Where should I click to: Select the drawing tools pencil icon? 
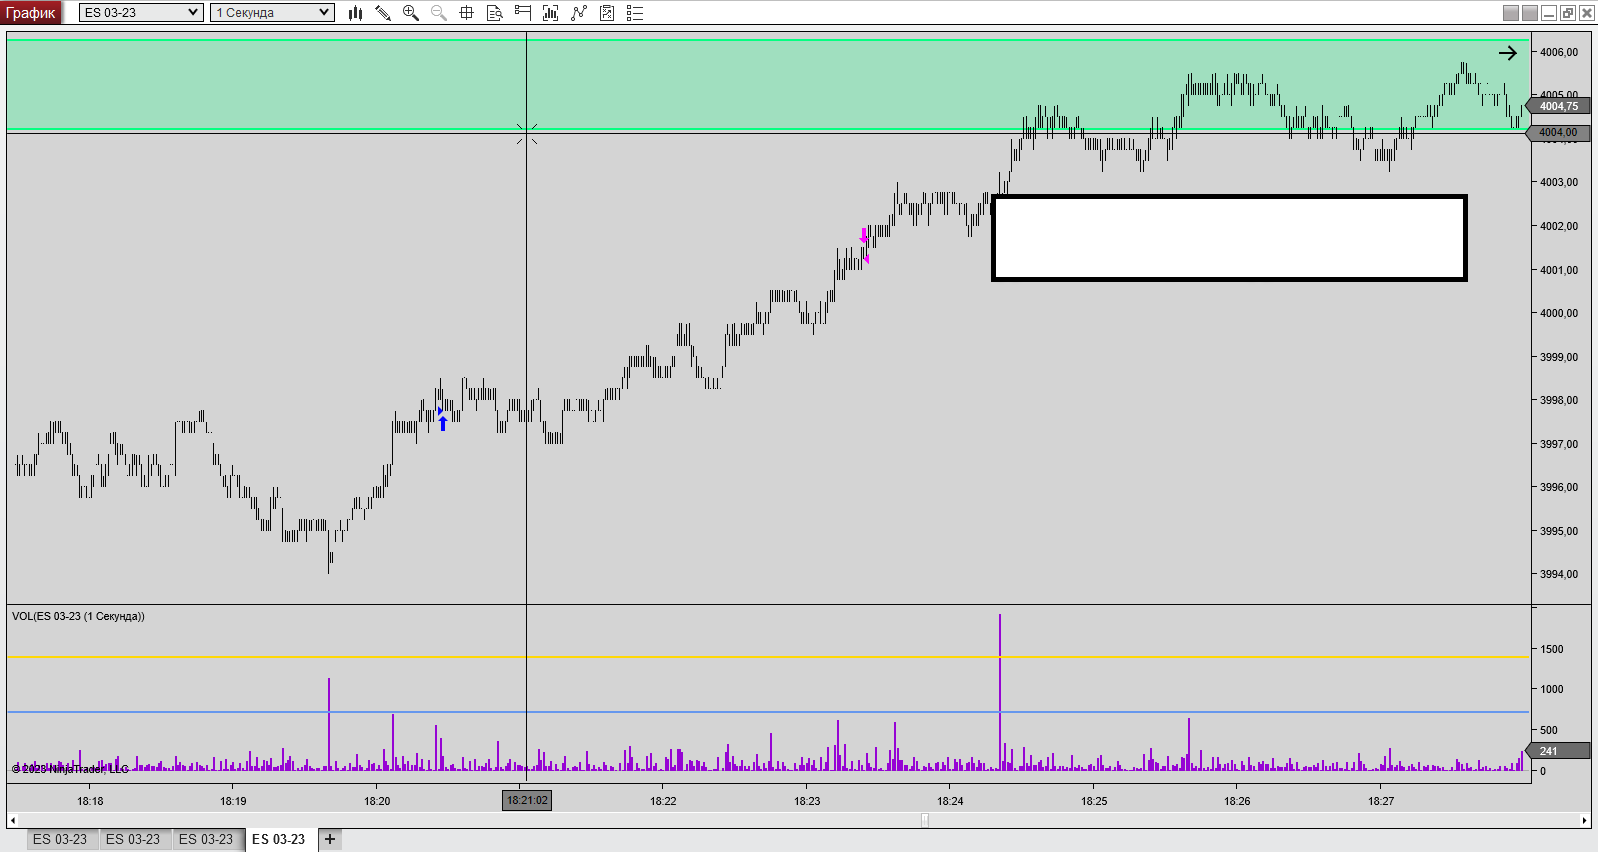pyautogui.click(x=383, y=13)
